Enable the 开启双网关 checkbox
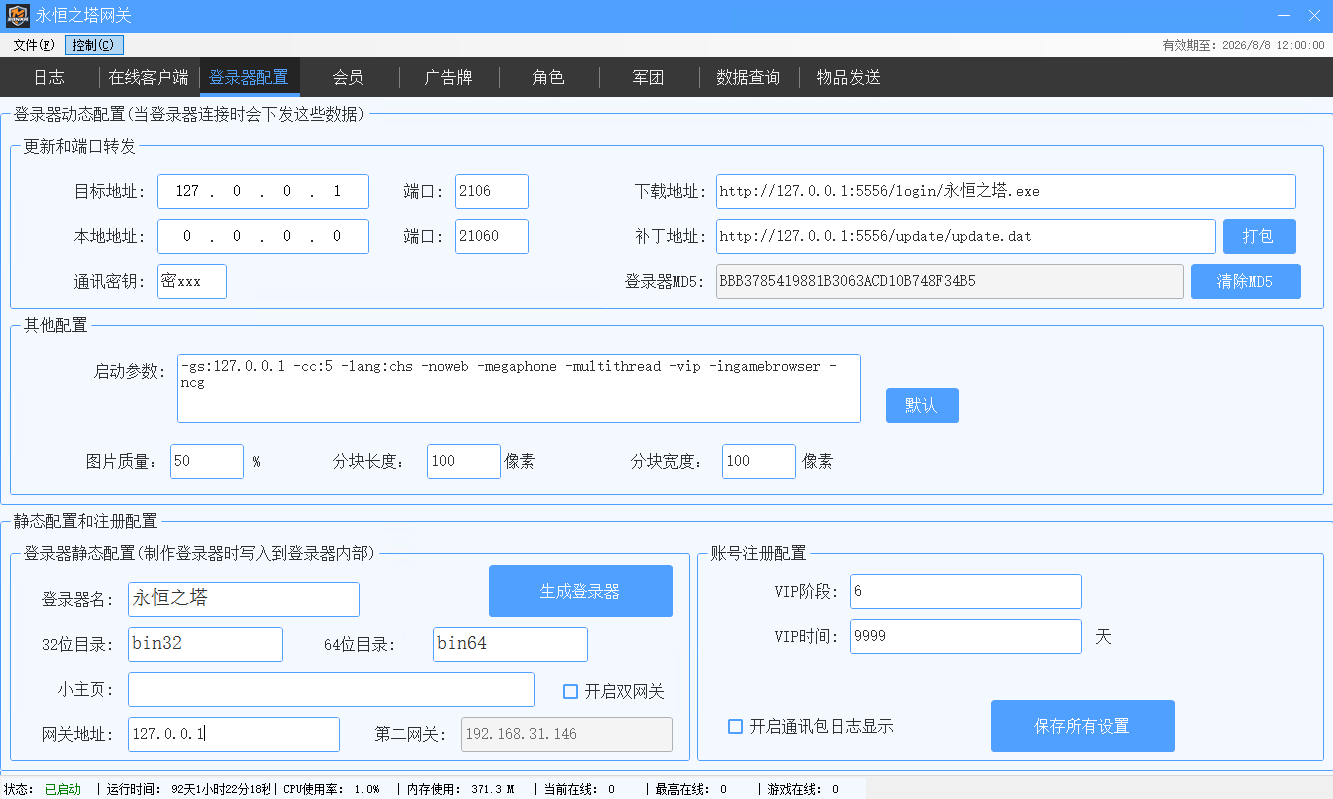Viewport: 1333px width, 799px height. coord(614,691)
